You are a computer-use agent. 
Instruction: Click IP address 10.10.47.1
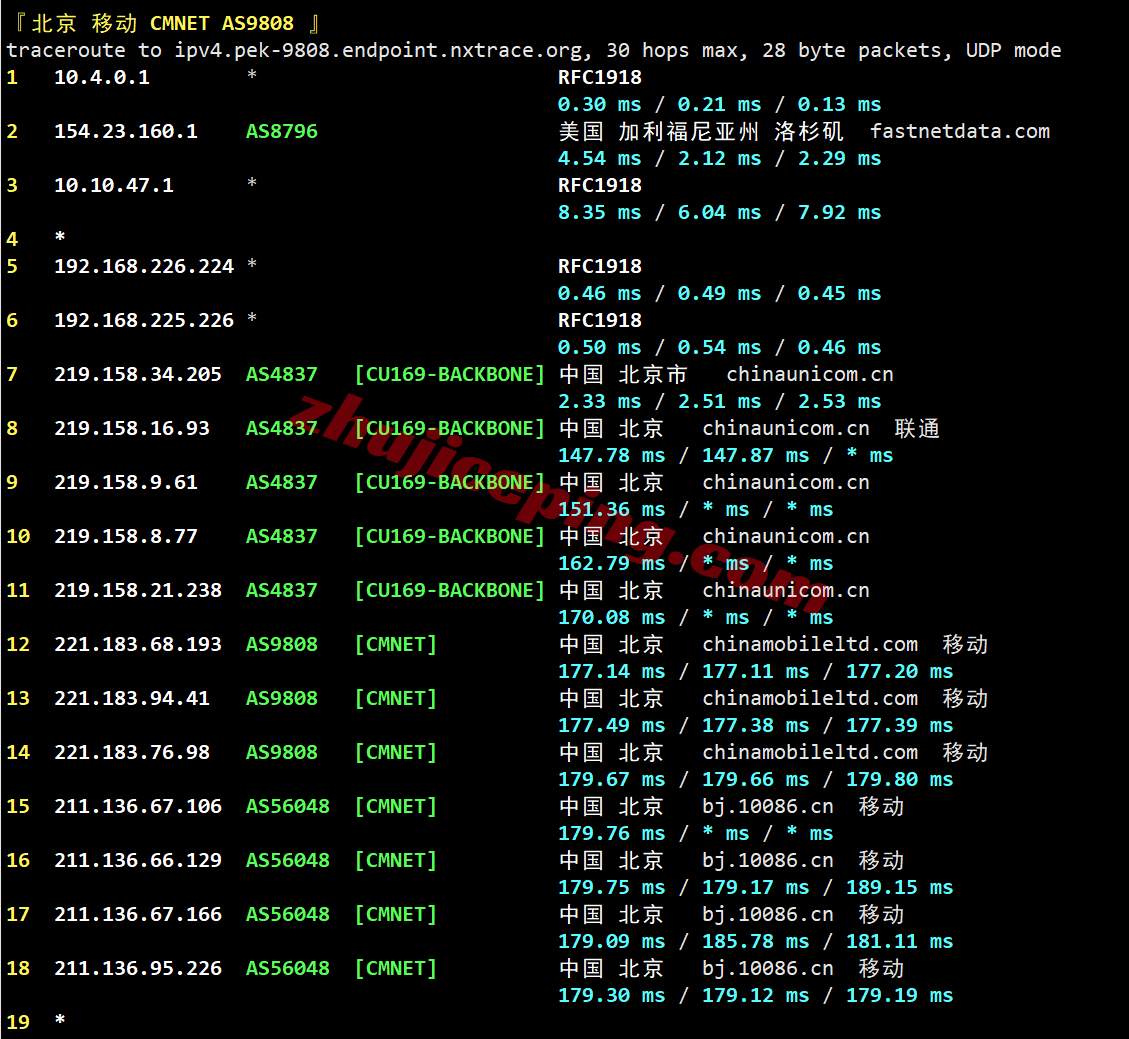click(114, 185)
